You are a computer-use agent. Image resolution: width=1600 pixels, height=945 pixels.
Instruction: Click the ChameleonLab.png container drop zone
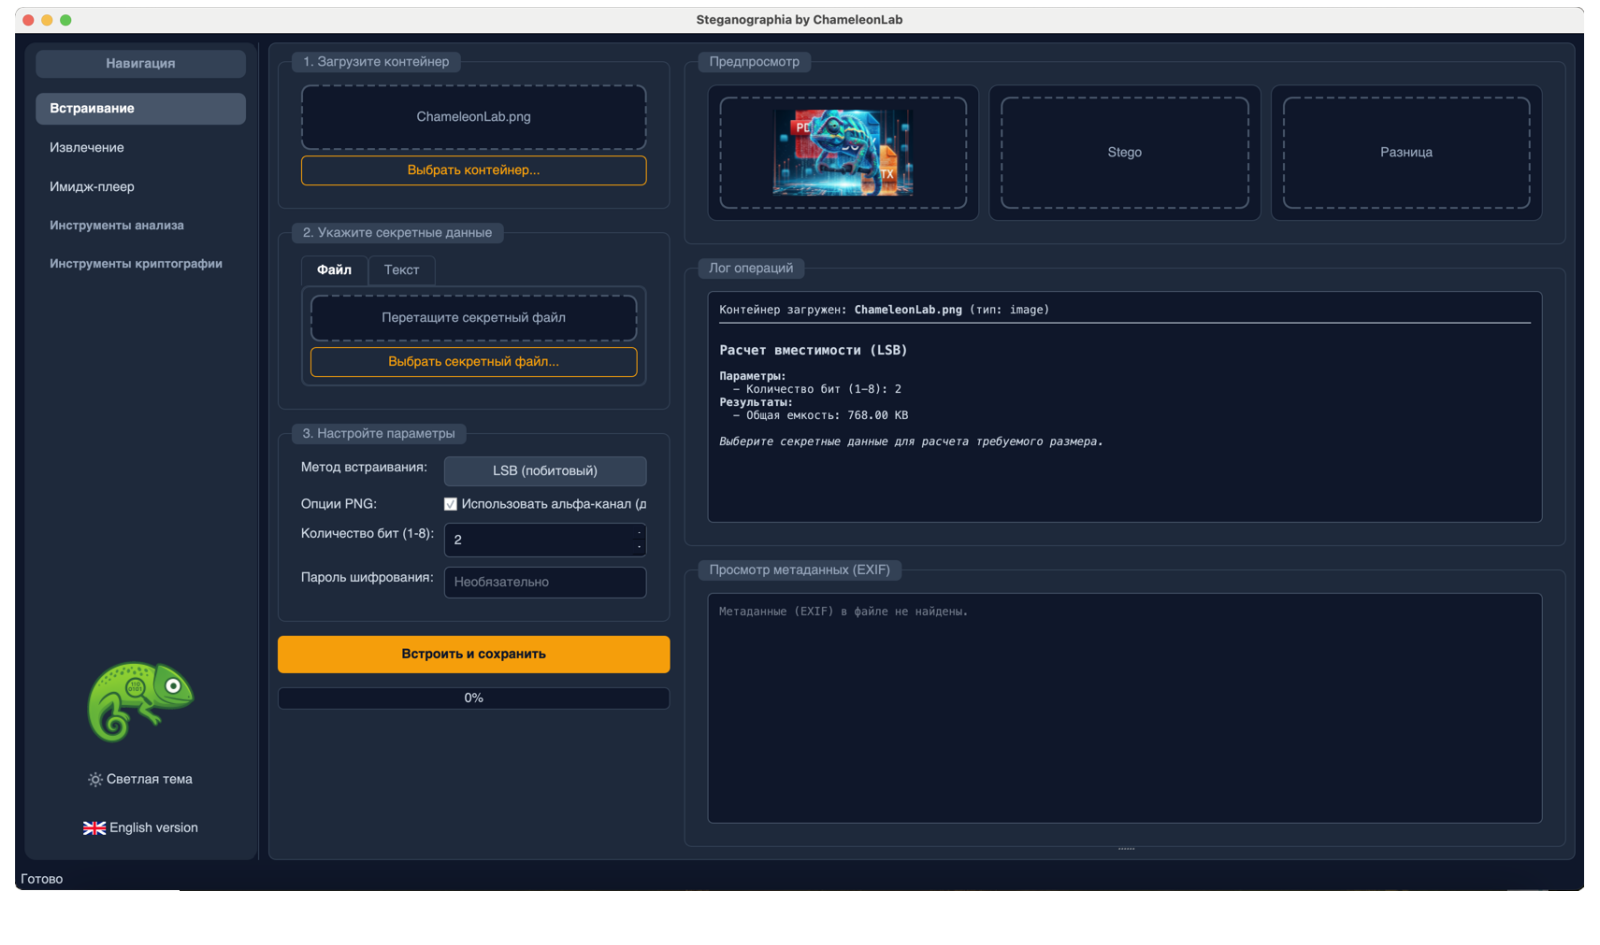coord(473,117)
